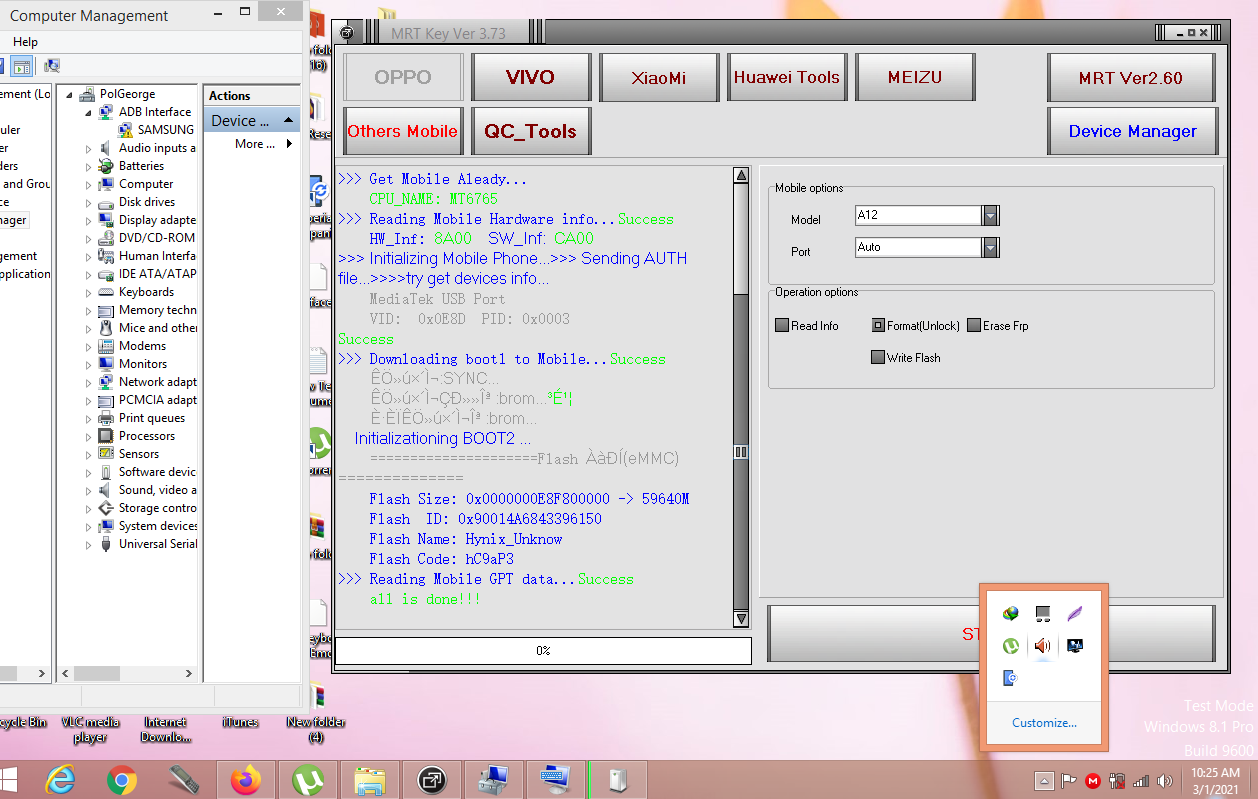The image size is (1258, 799).
Task: Enable the Read Info checkbox
Action: [x=783, y=326]
